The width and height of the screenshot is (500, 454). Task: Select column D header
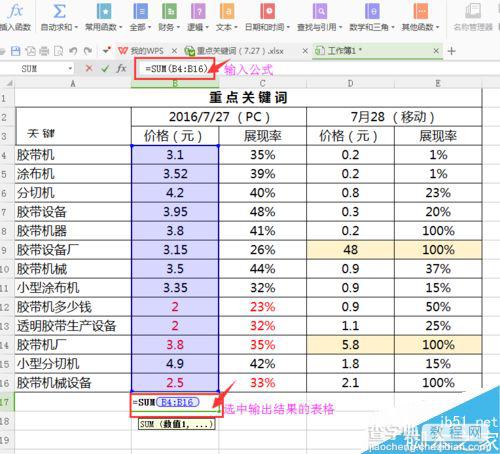(350, 83)
